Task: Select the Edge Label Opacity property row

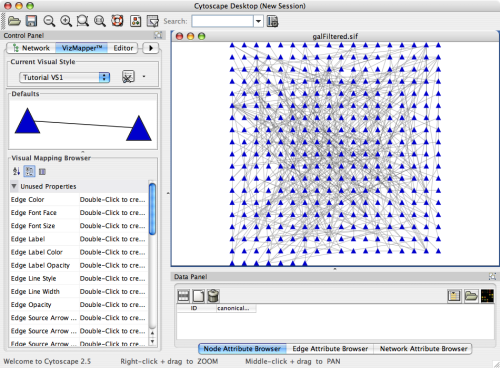Action: [79, 265]
